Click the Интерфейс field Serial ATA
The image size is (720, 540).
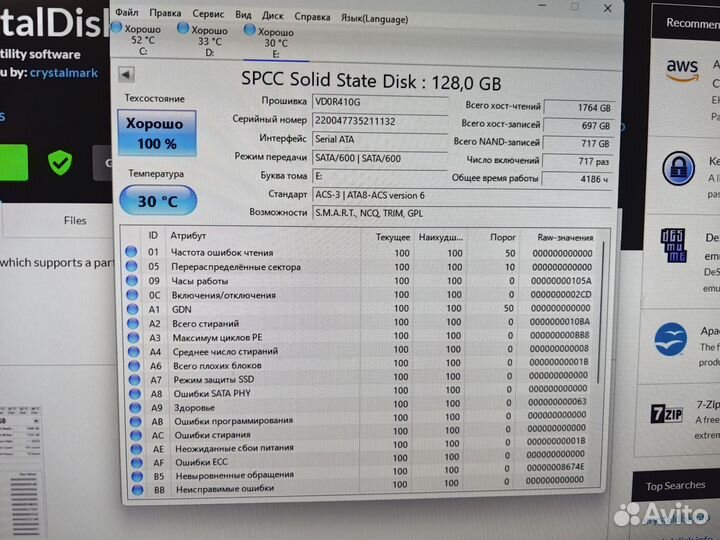(x=380, y=139)
